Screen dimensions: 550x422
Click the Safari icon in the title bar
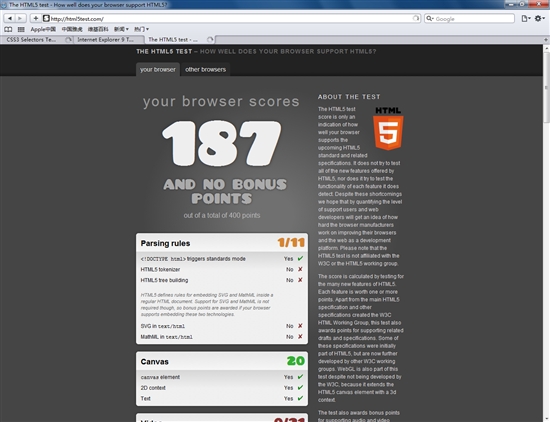point(4,5)
